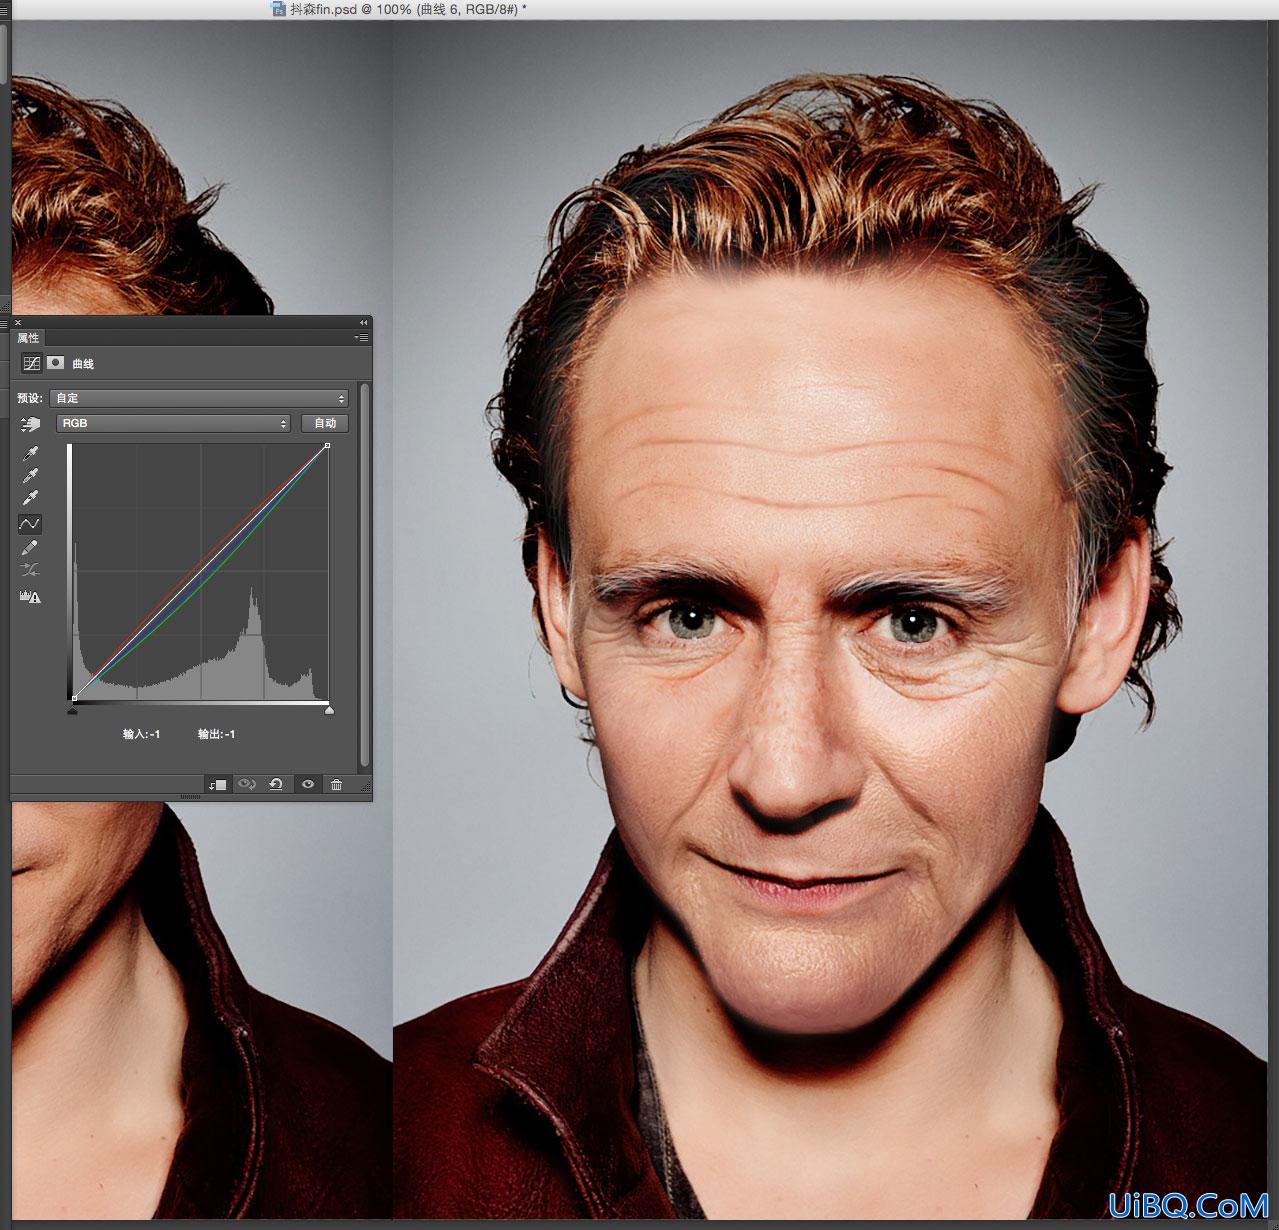Clip adjustment to layer below

pos(218,785)
